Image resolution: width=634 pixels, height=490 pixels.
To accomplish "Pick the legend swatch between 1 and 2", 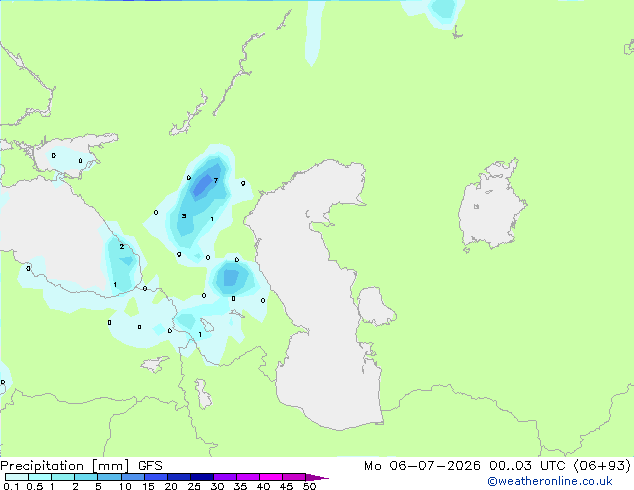I will [x=63, y=477].
